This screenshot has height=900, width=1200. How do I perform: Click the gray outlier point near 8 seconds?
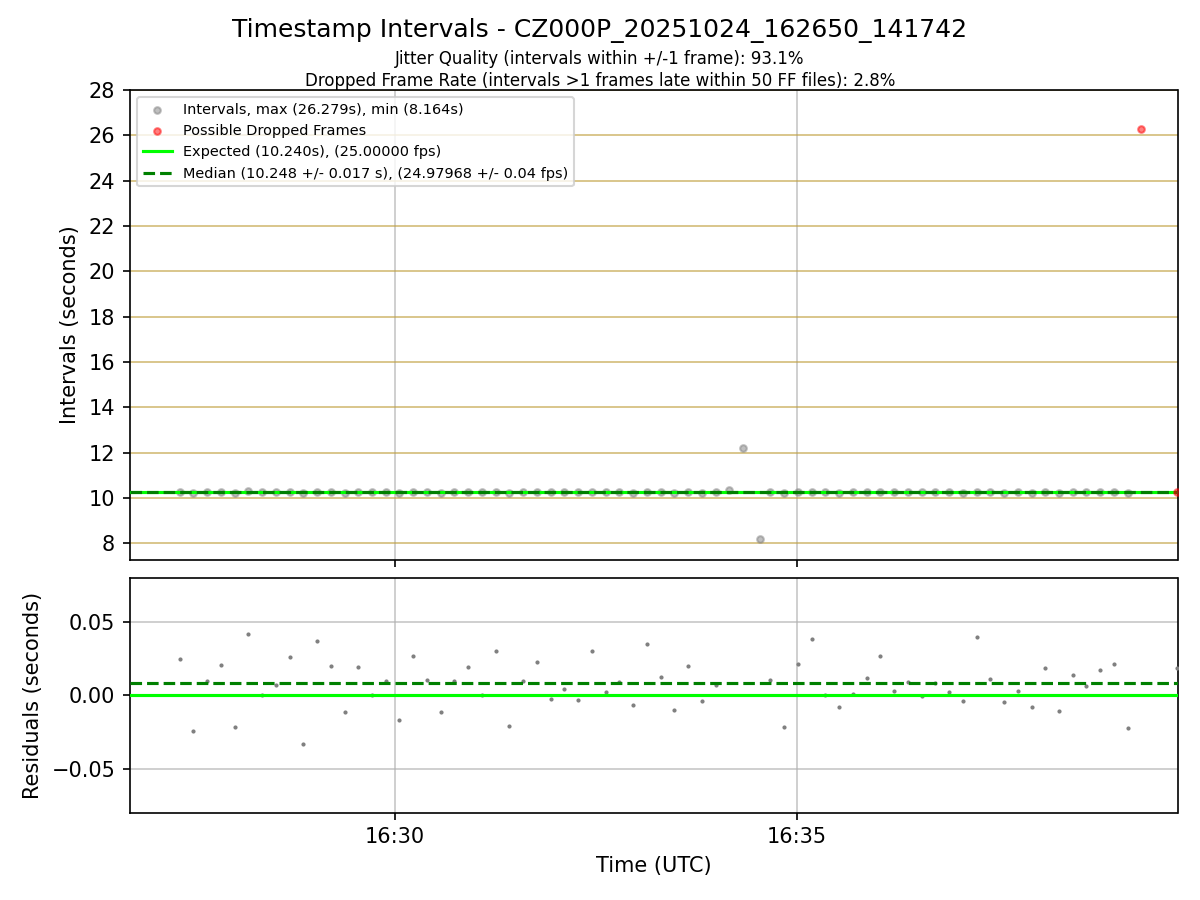tap(760, 539)
